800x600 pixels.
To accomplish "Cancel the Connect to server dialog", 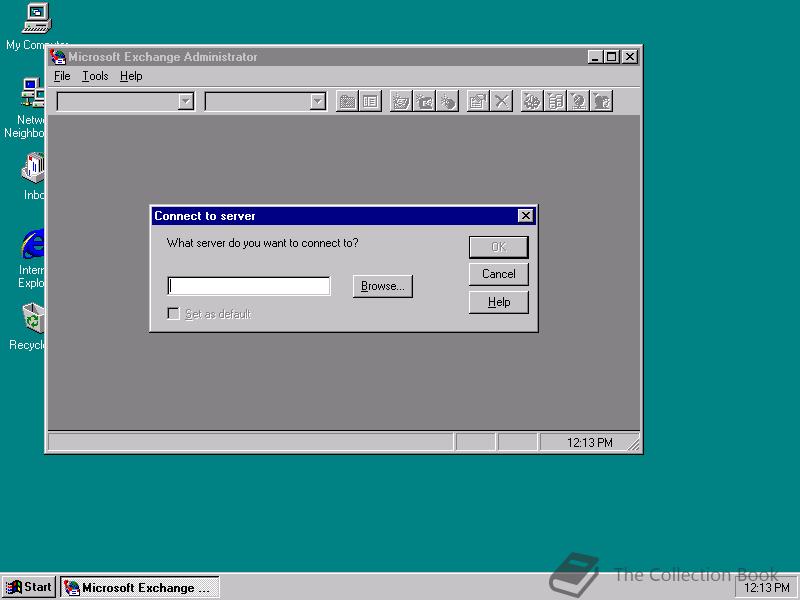I will pos(498,274).
